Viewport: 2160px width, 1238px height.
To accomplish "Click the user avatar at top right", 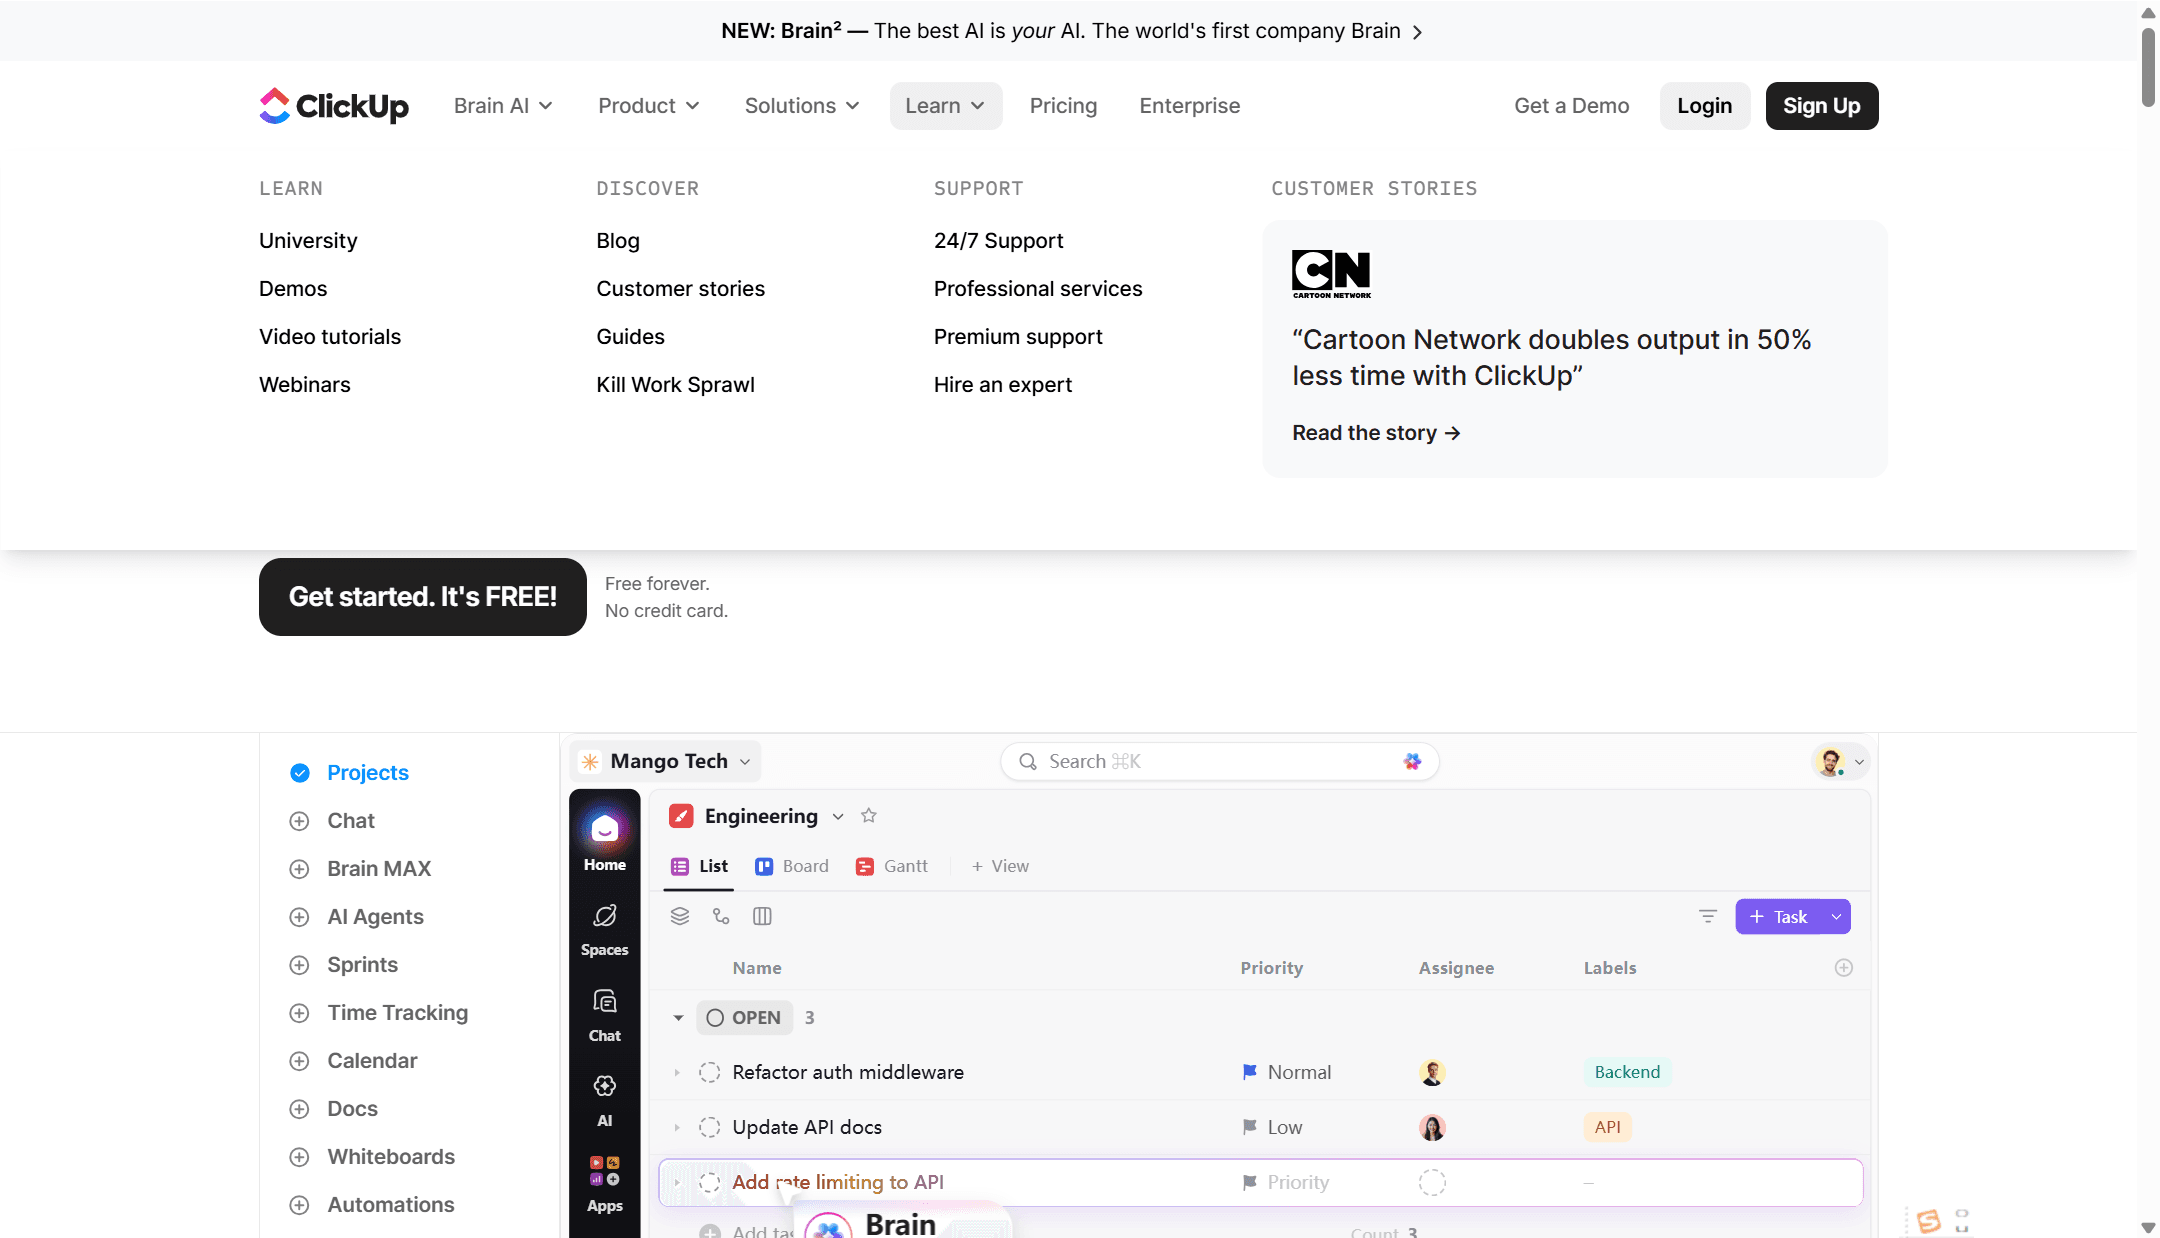I will [1832, 762].
